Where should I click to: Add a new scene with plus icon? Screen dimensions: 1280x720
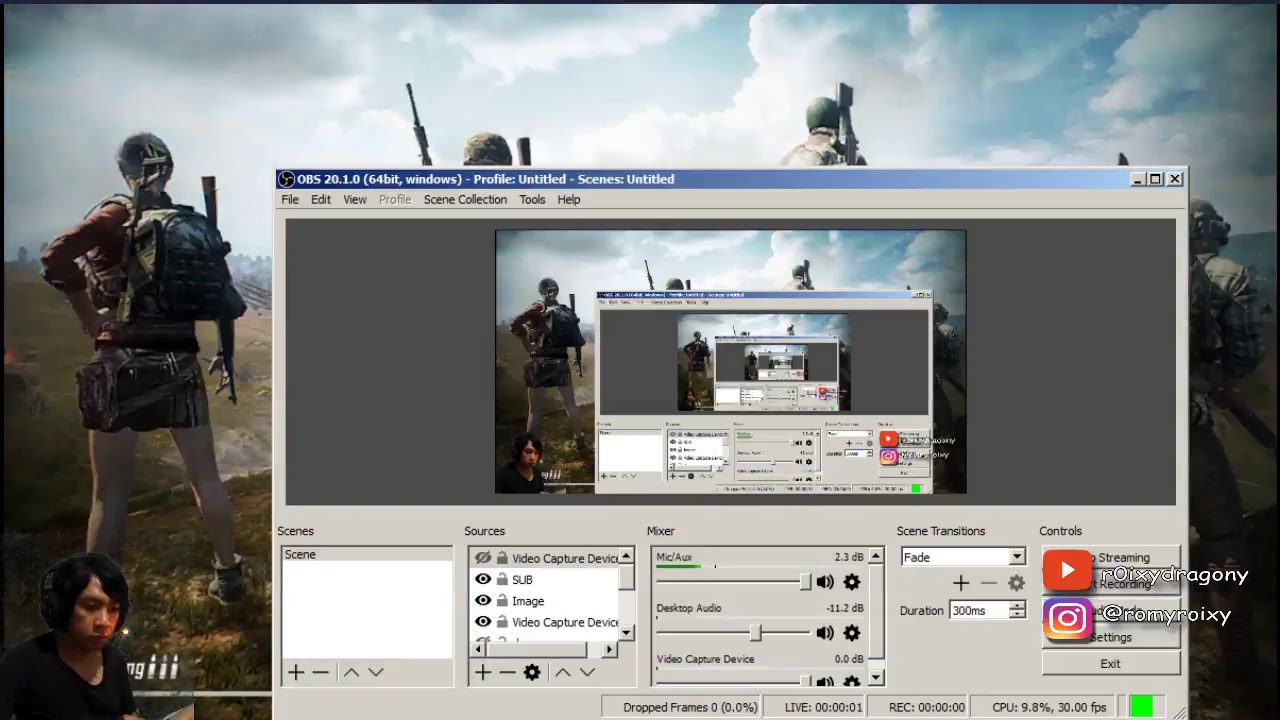point(296,672)
